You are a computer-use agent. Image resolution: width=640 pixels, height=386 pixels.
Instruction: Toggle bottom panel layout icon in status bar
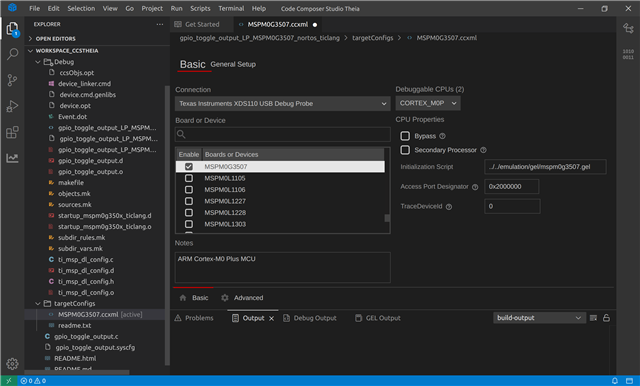click(629, 381)
